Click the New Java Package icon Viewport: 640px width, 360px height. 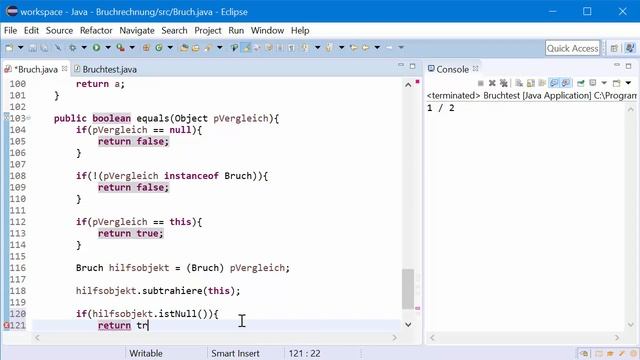(x=146, y=48)
